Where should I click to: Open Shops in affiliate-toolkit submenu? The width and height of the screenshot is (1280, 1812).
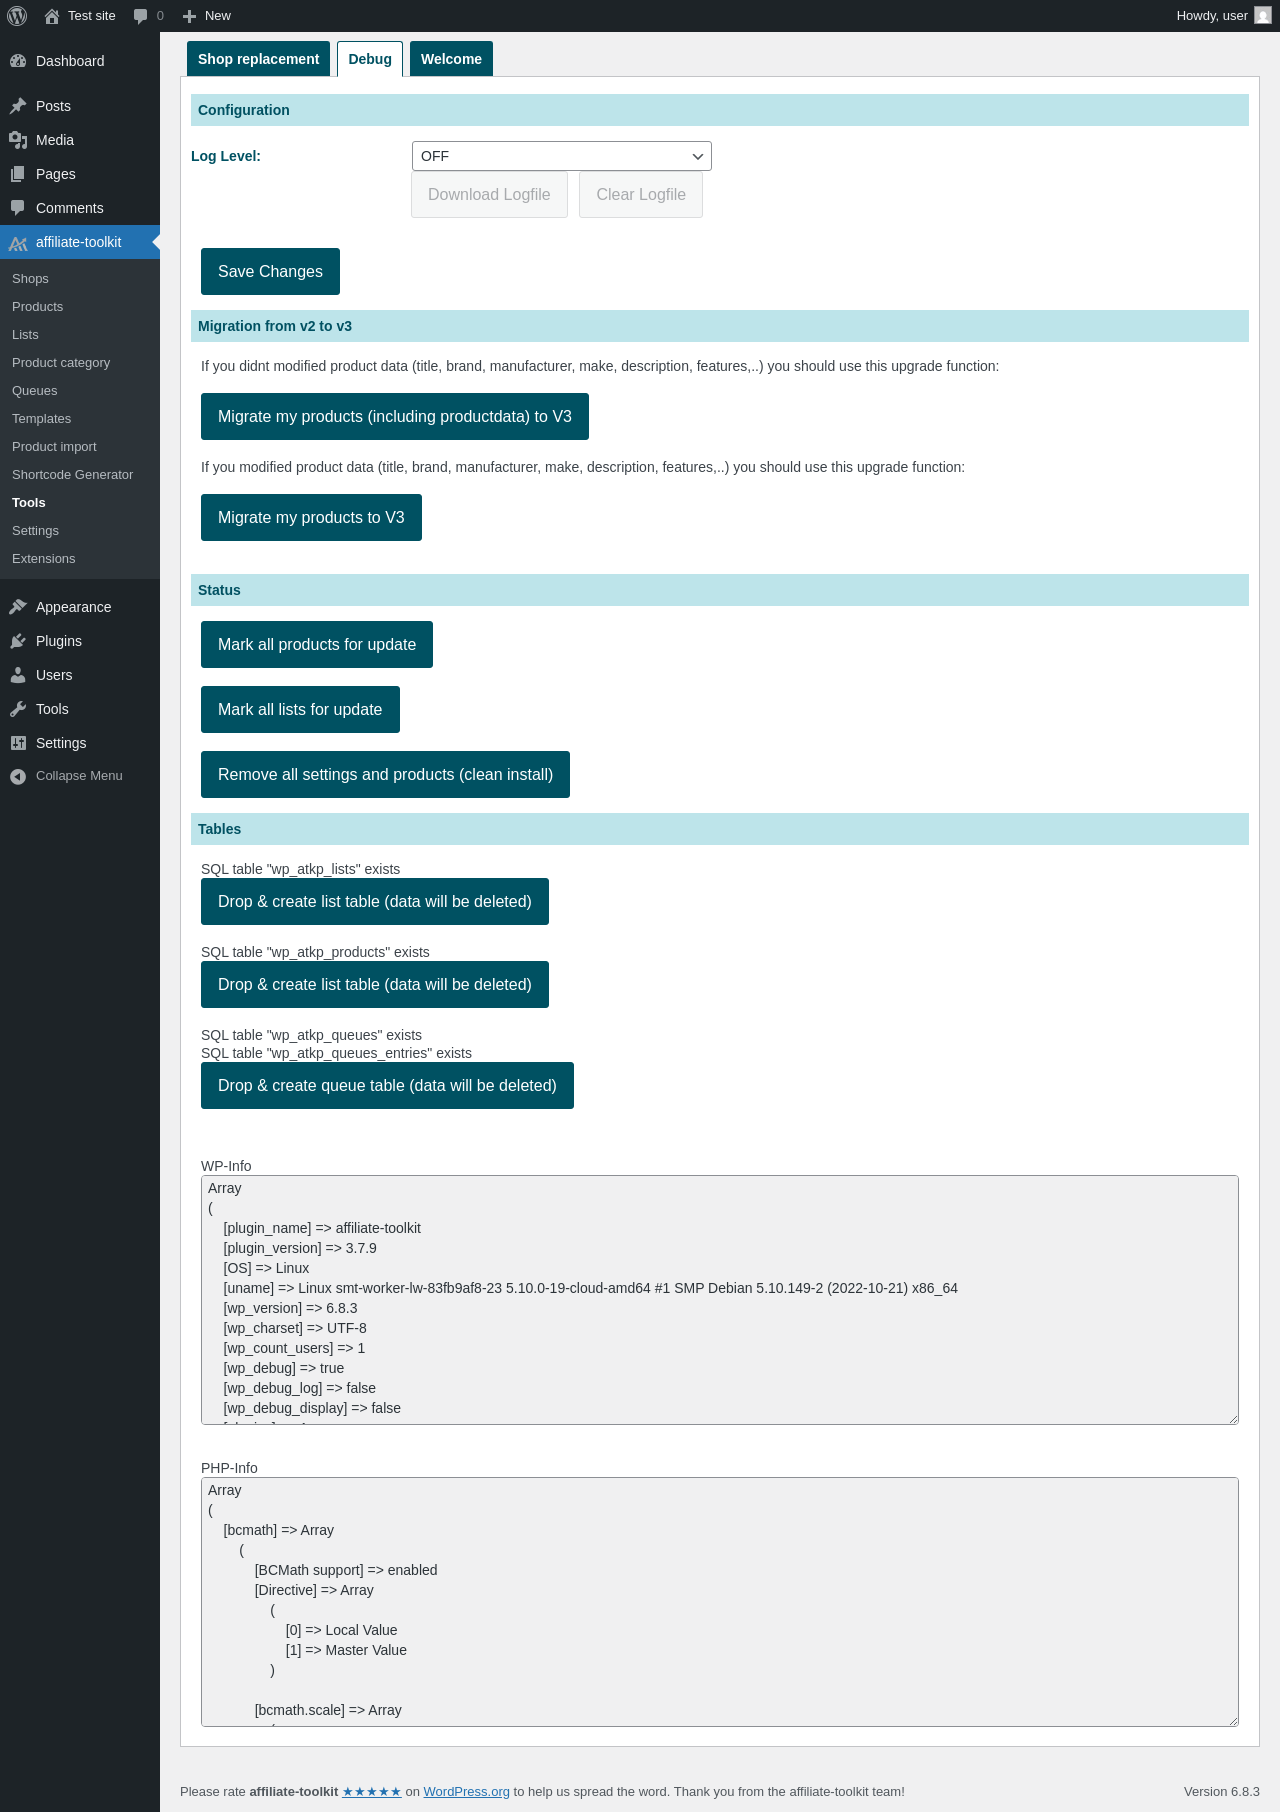(30, 279)
